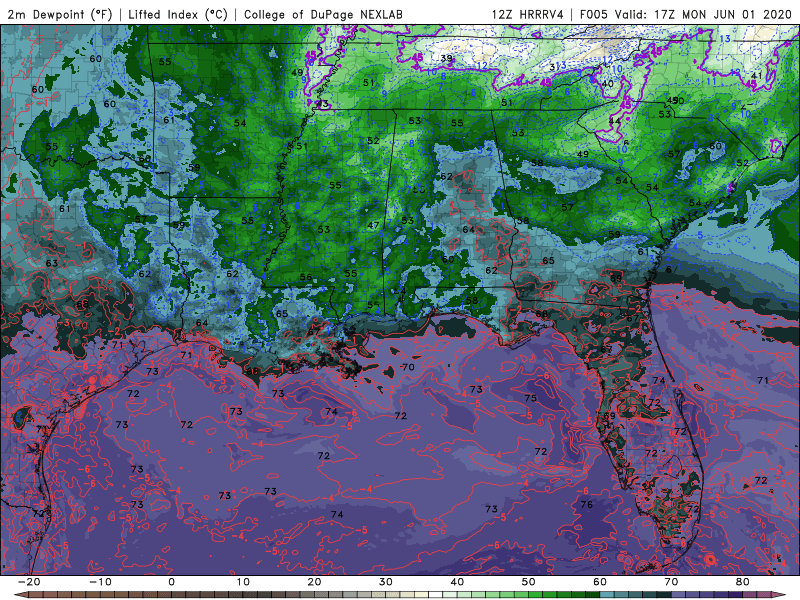Click the 0 label on the color scale
Image resolution: width=800 pixels, height=600 pixels.
171,582
